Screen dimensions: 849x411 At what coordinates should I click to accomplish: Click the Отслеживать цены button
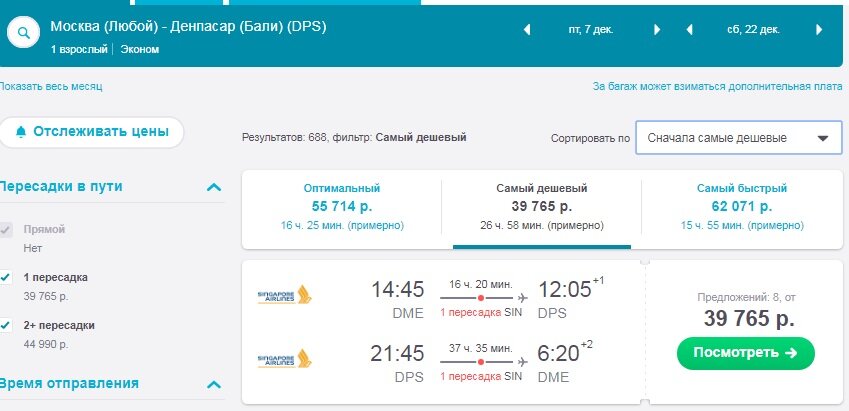[92, 132]
